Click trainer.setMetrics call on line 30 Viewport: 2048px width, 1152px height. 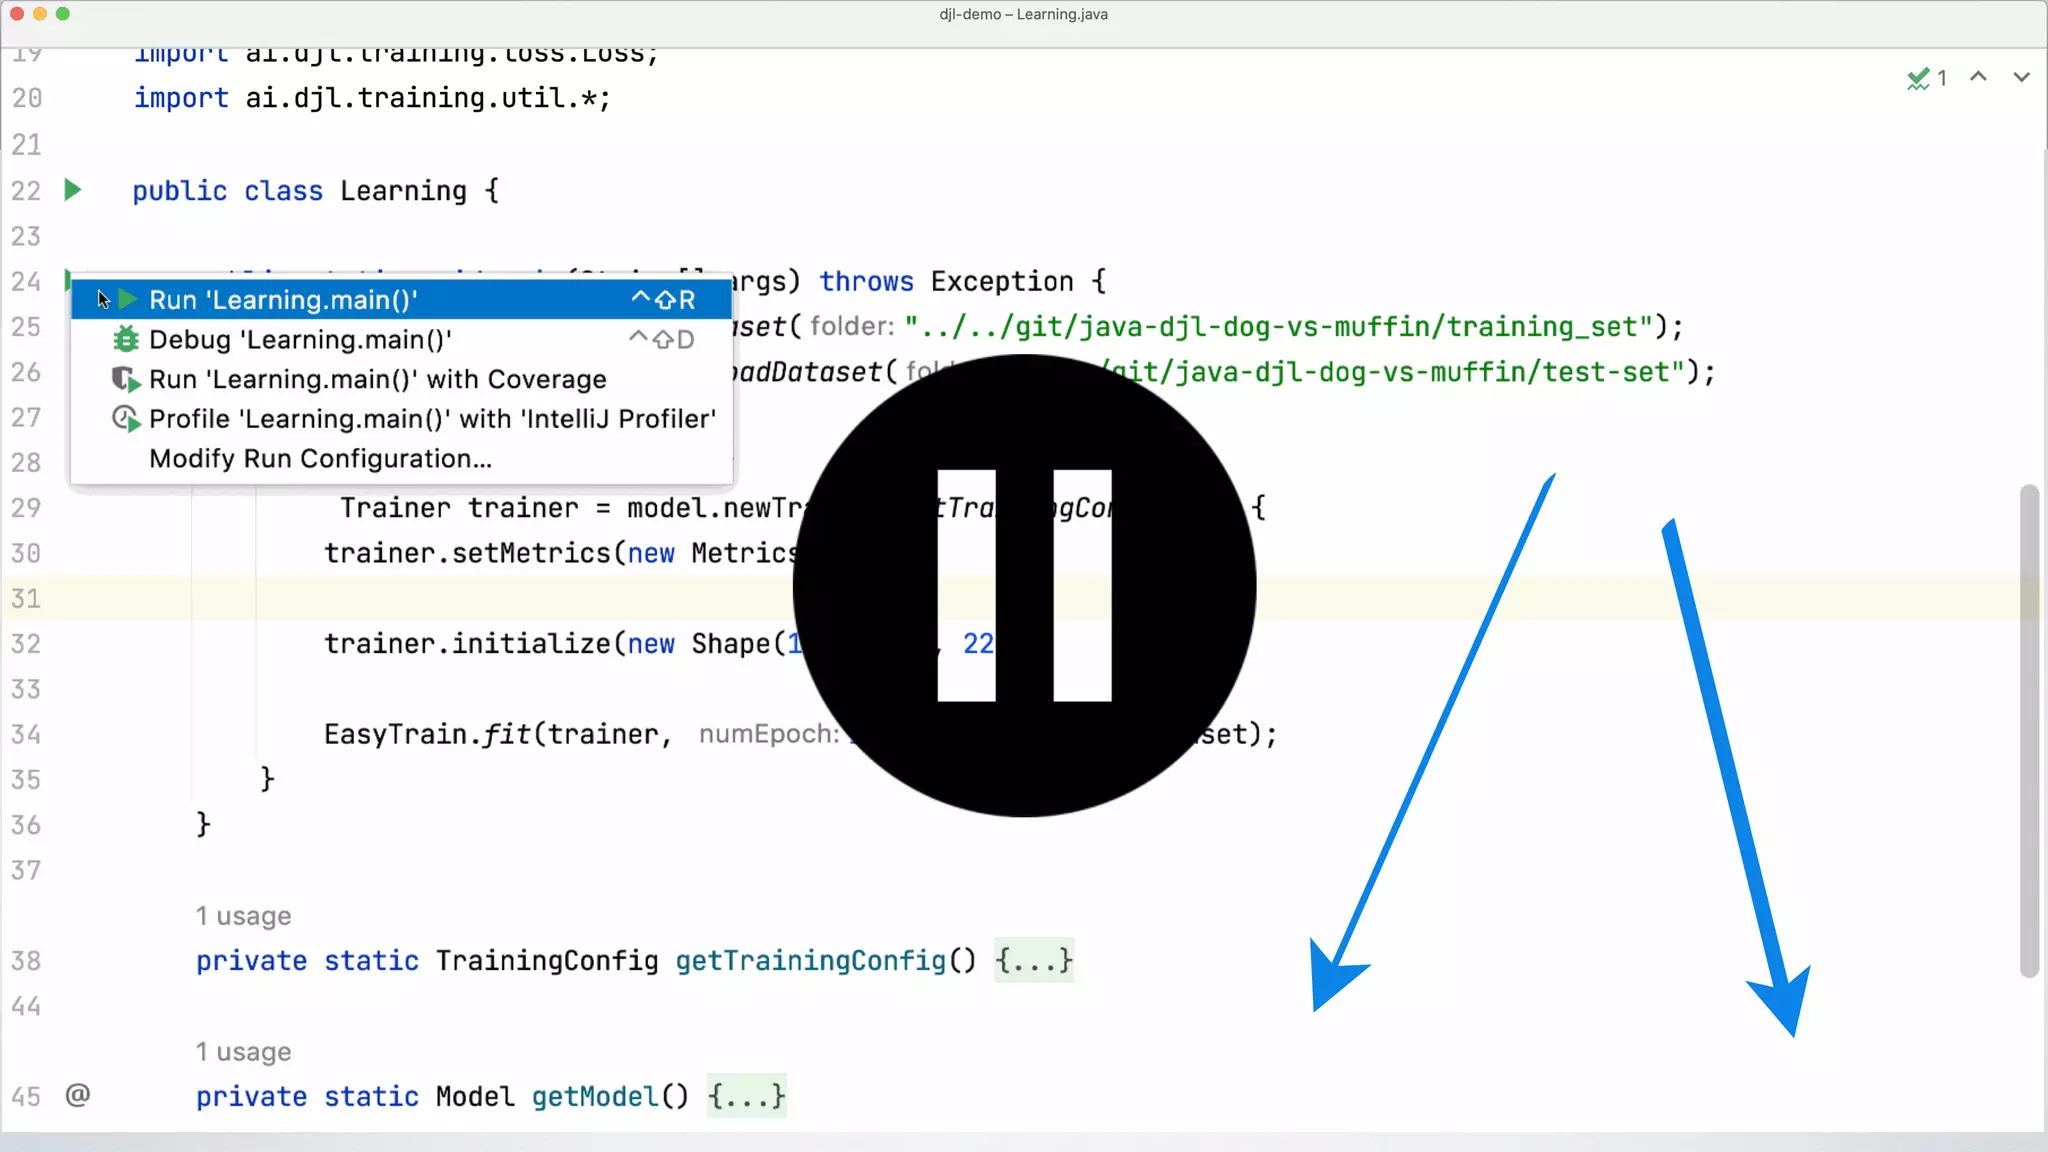tap(467, 553)
